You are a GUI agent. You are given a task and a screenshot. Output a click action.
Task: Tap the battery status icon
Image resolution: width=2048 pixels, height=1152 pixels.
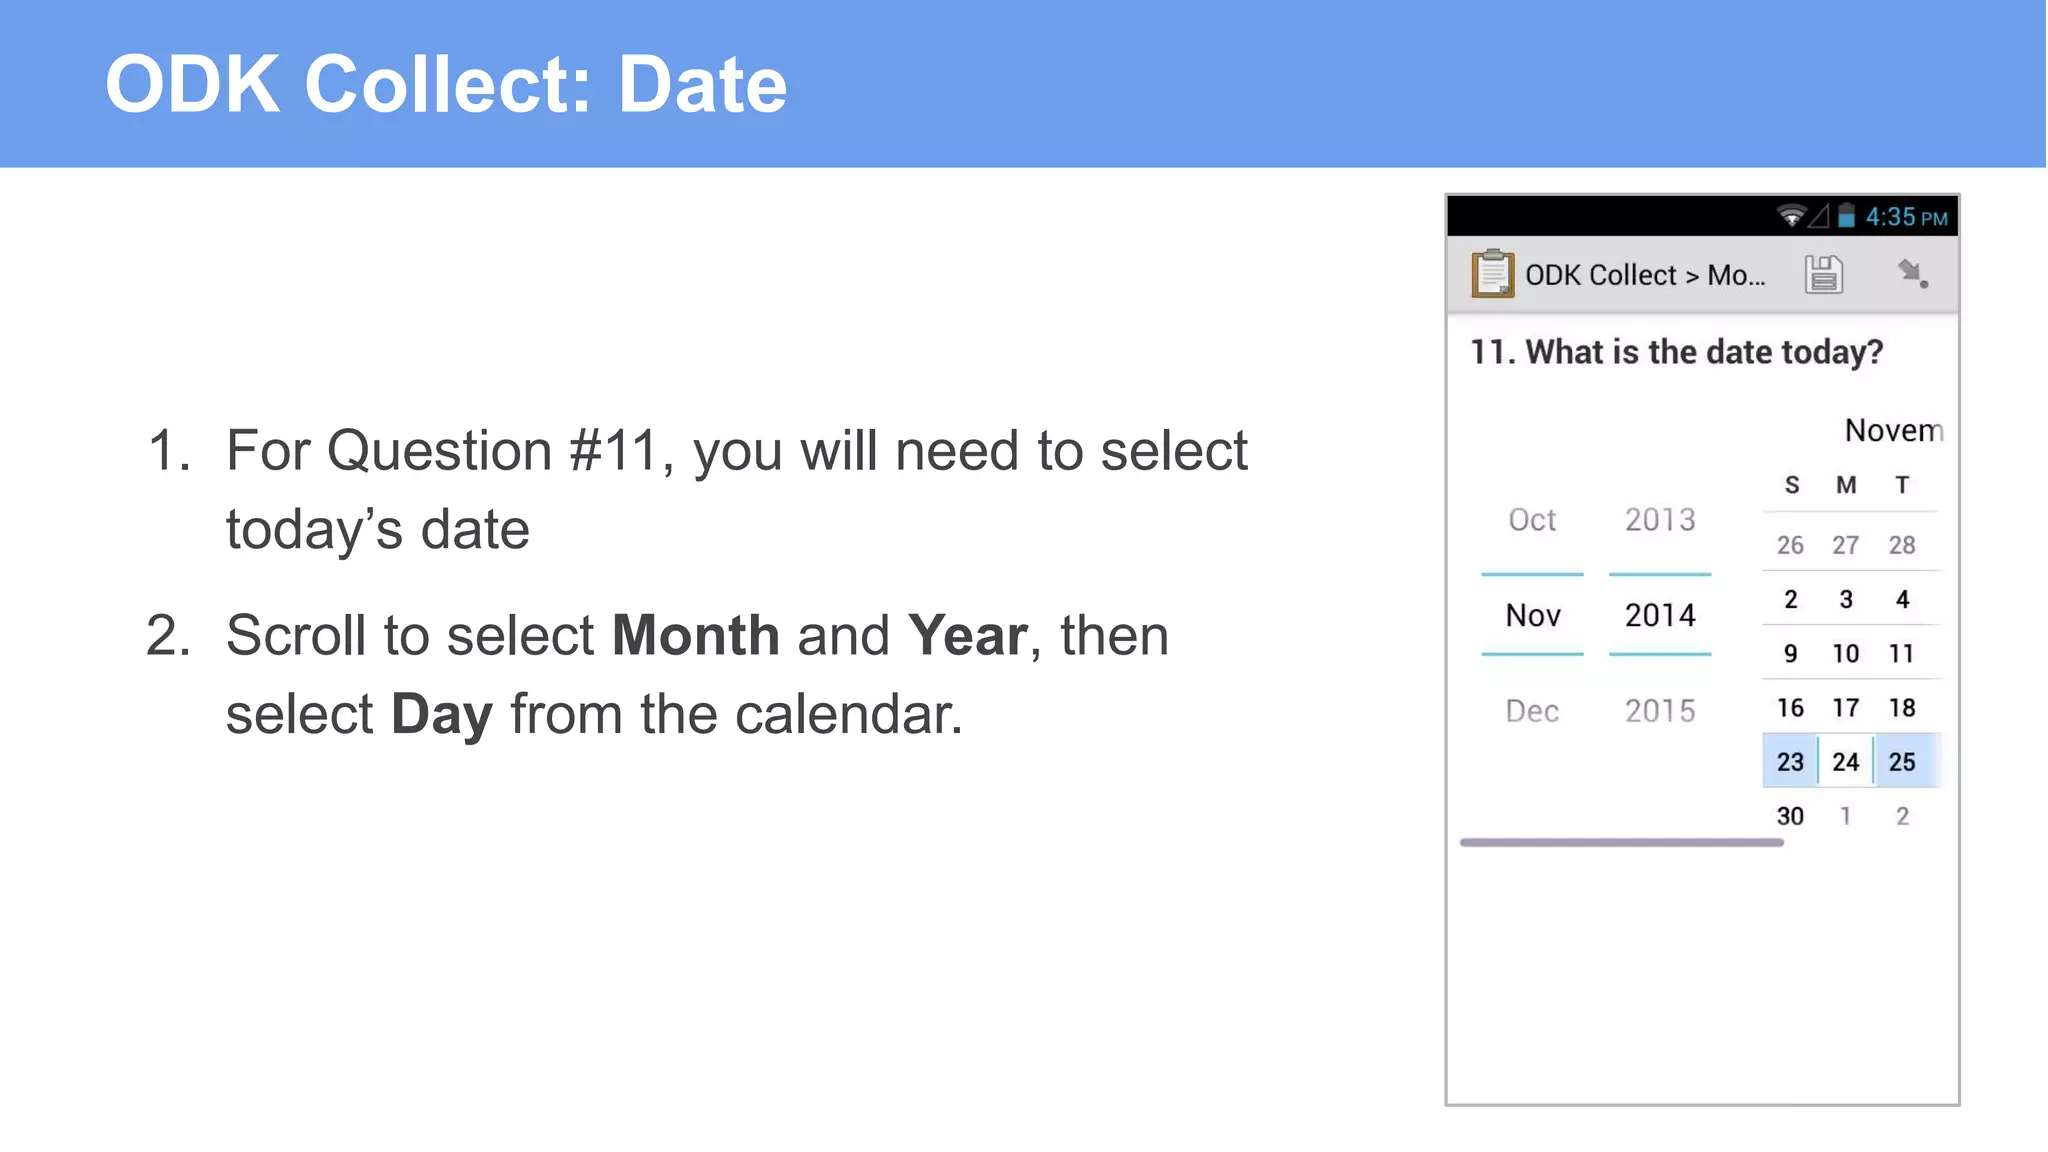click(1846, 216)
